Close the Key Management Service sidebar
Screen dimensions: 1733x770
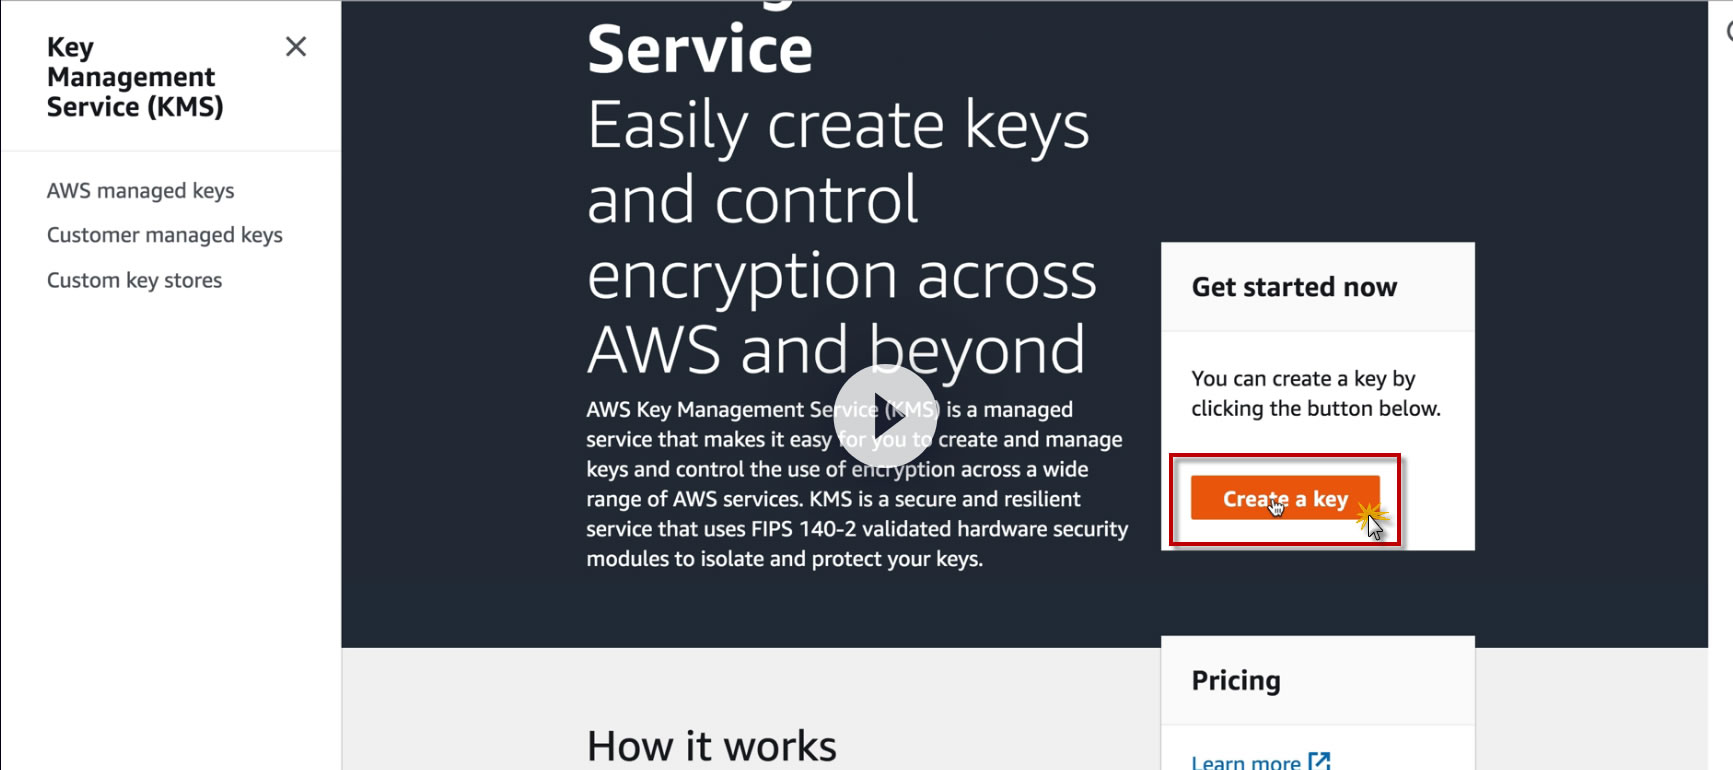tap(295, 47)
